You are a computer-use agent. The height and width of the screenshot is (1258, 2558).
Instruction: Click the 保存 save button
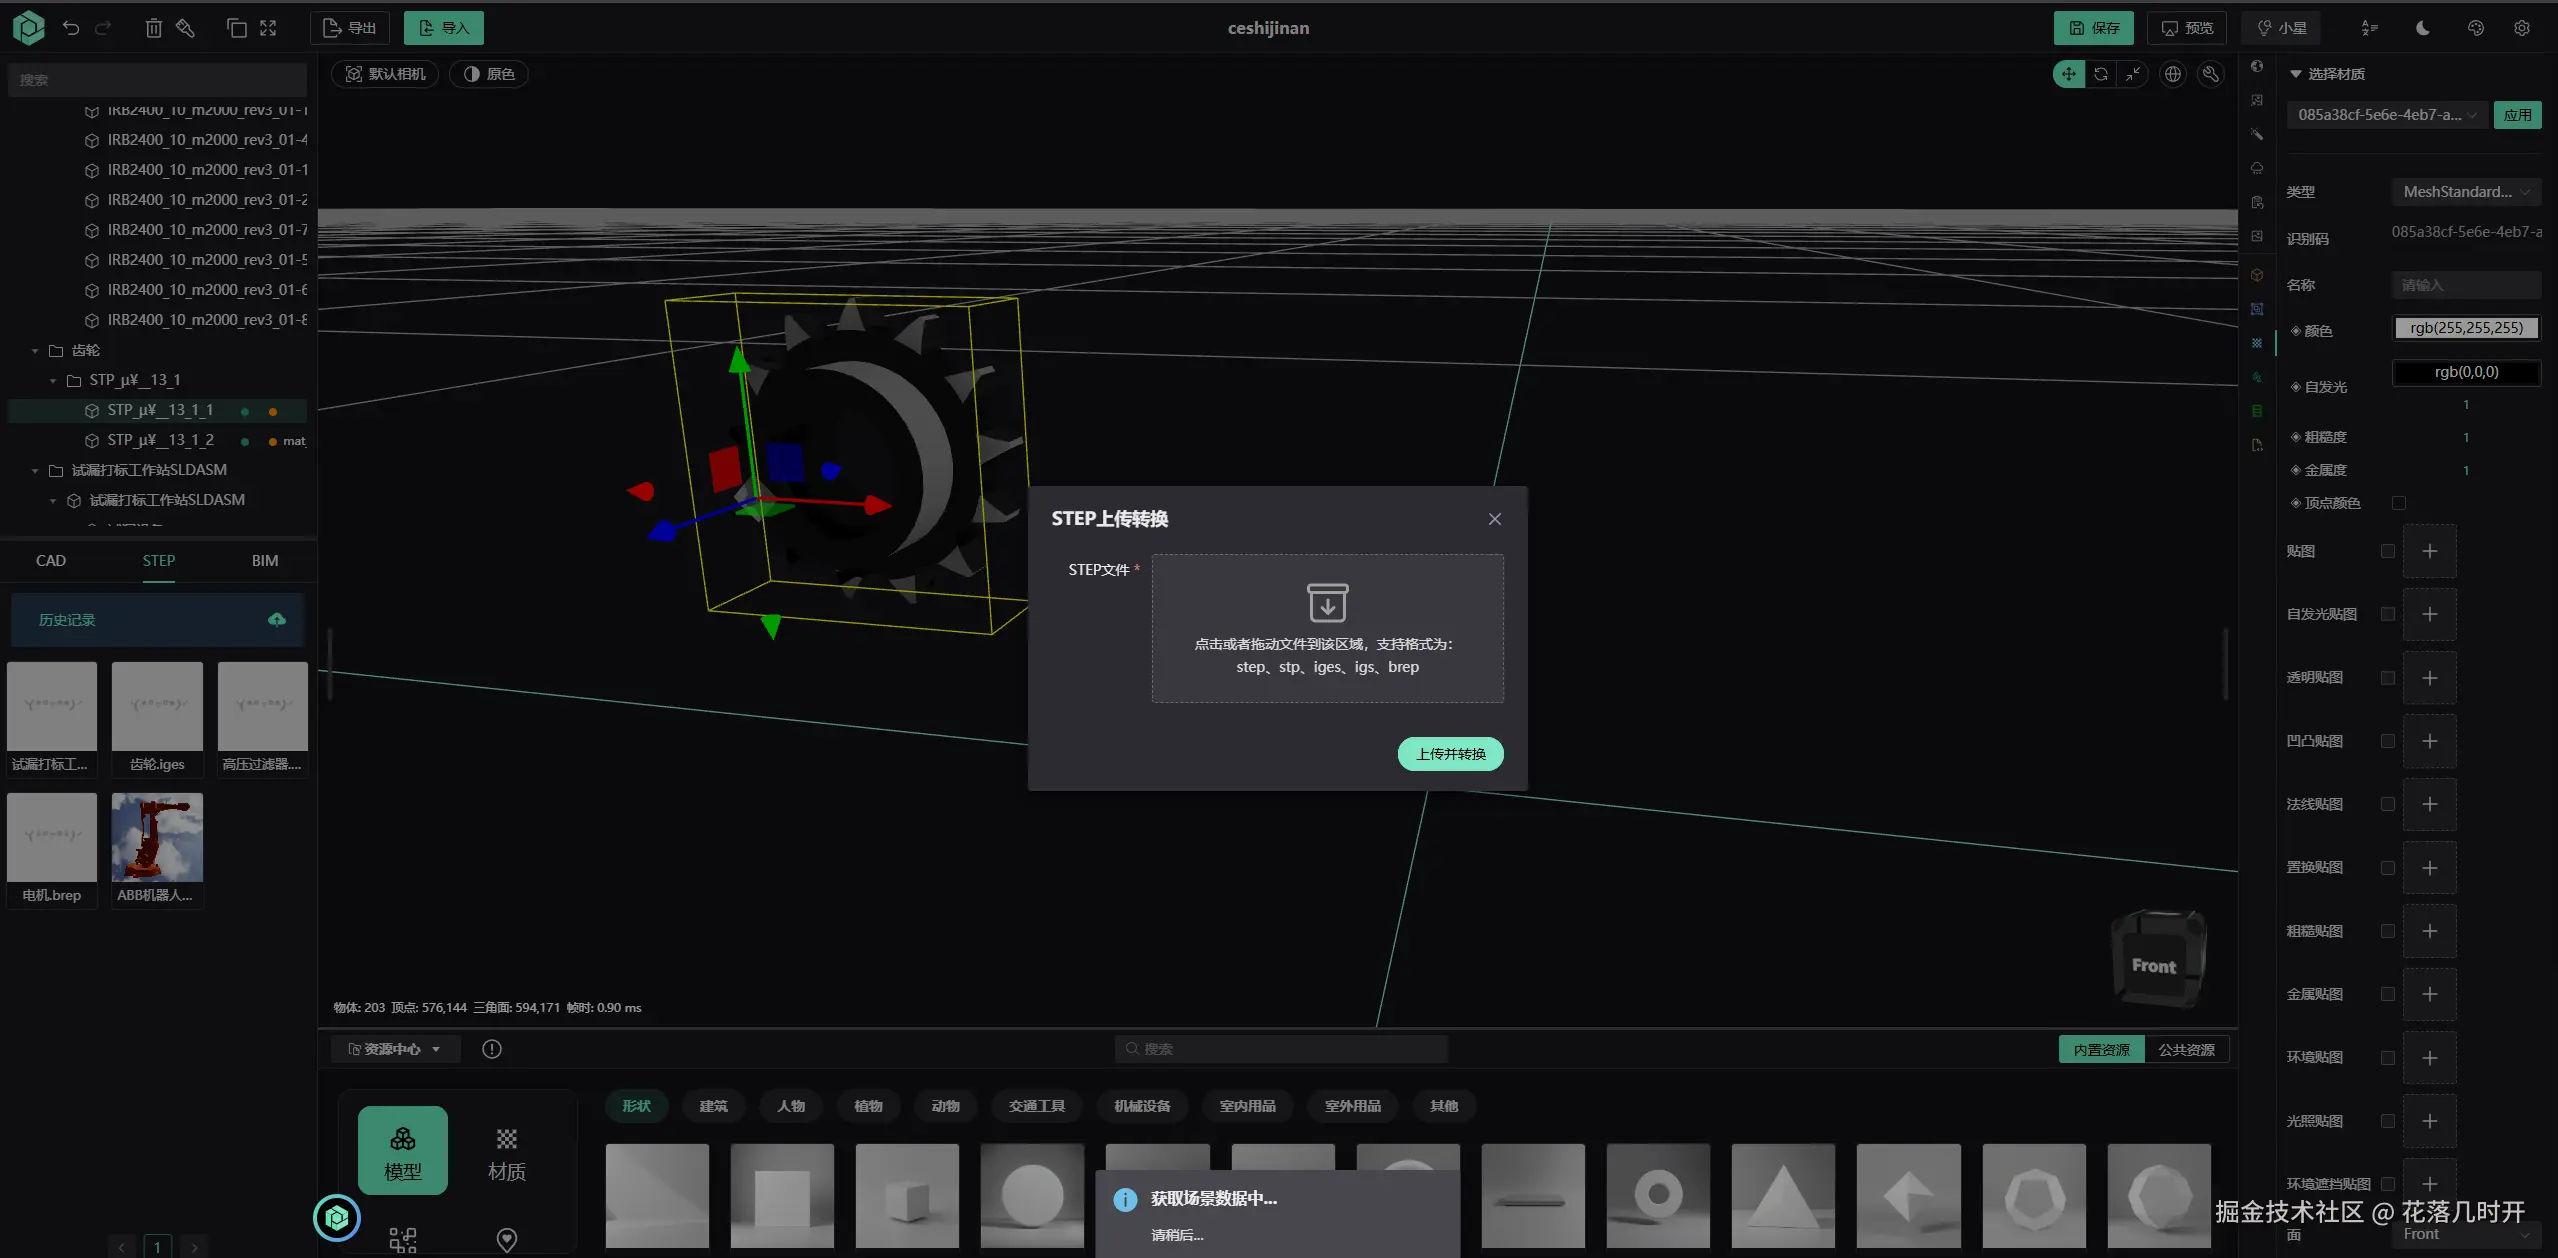[x=2093, y=28]
